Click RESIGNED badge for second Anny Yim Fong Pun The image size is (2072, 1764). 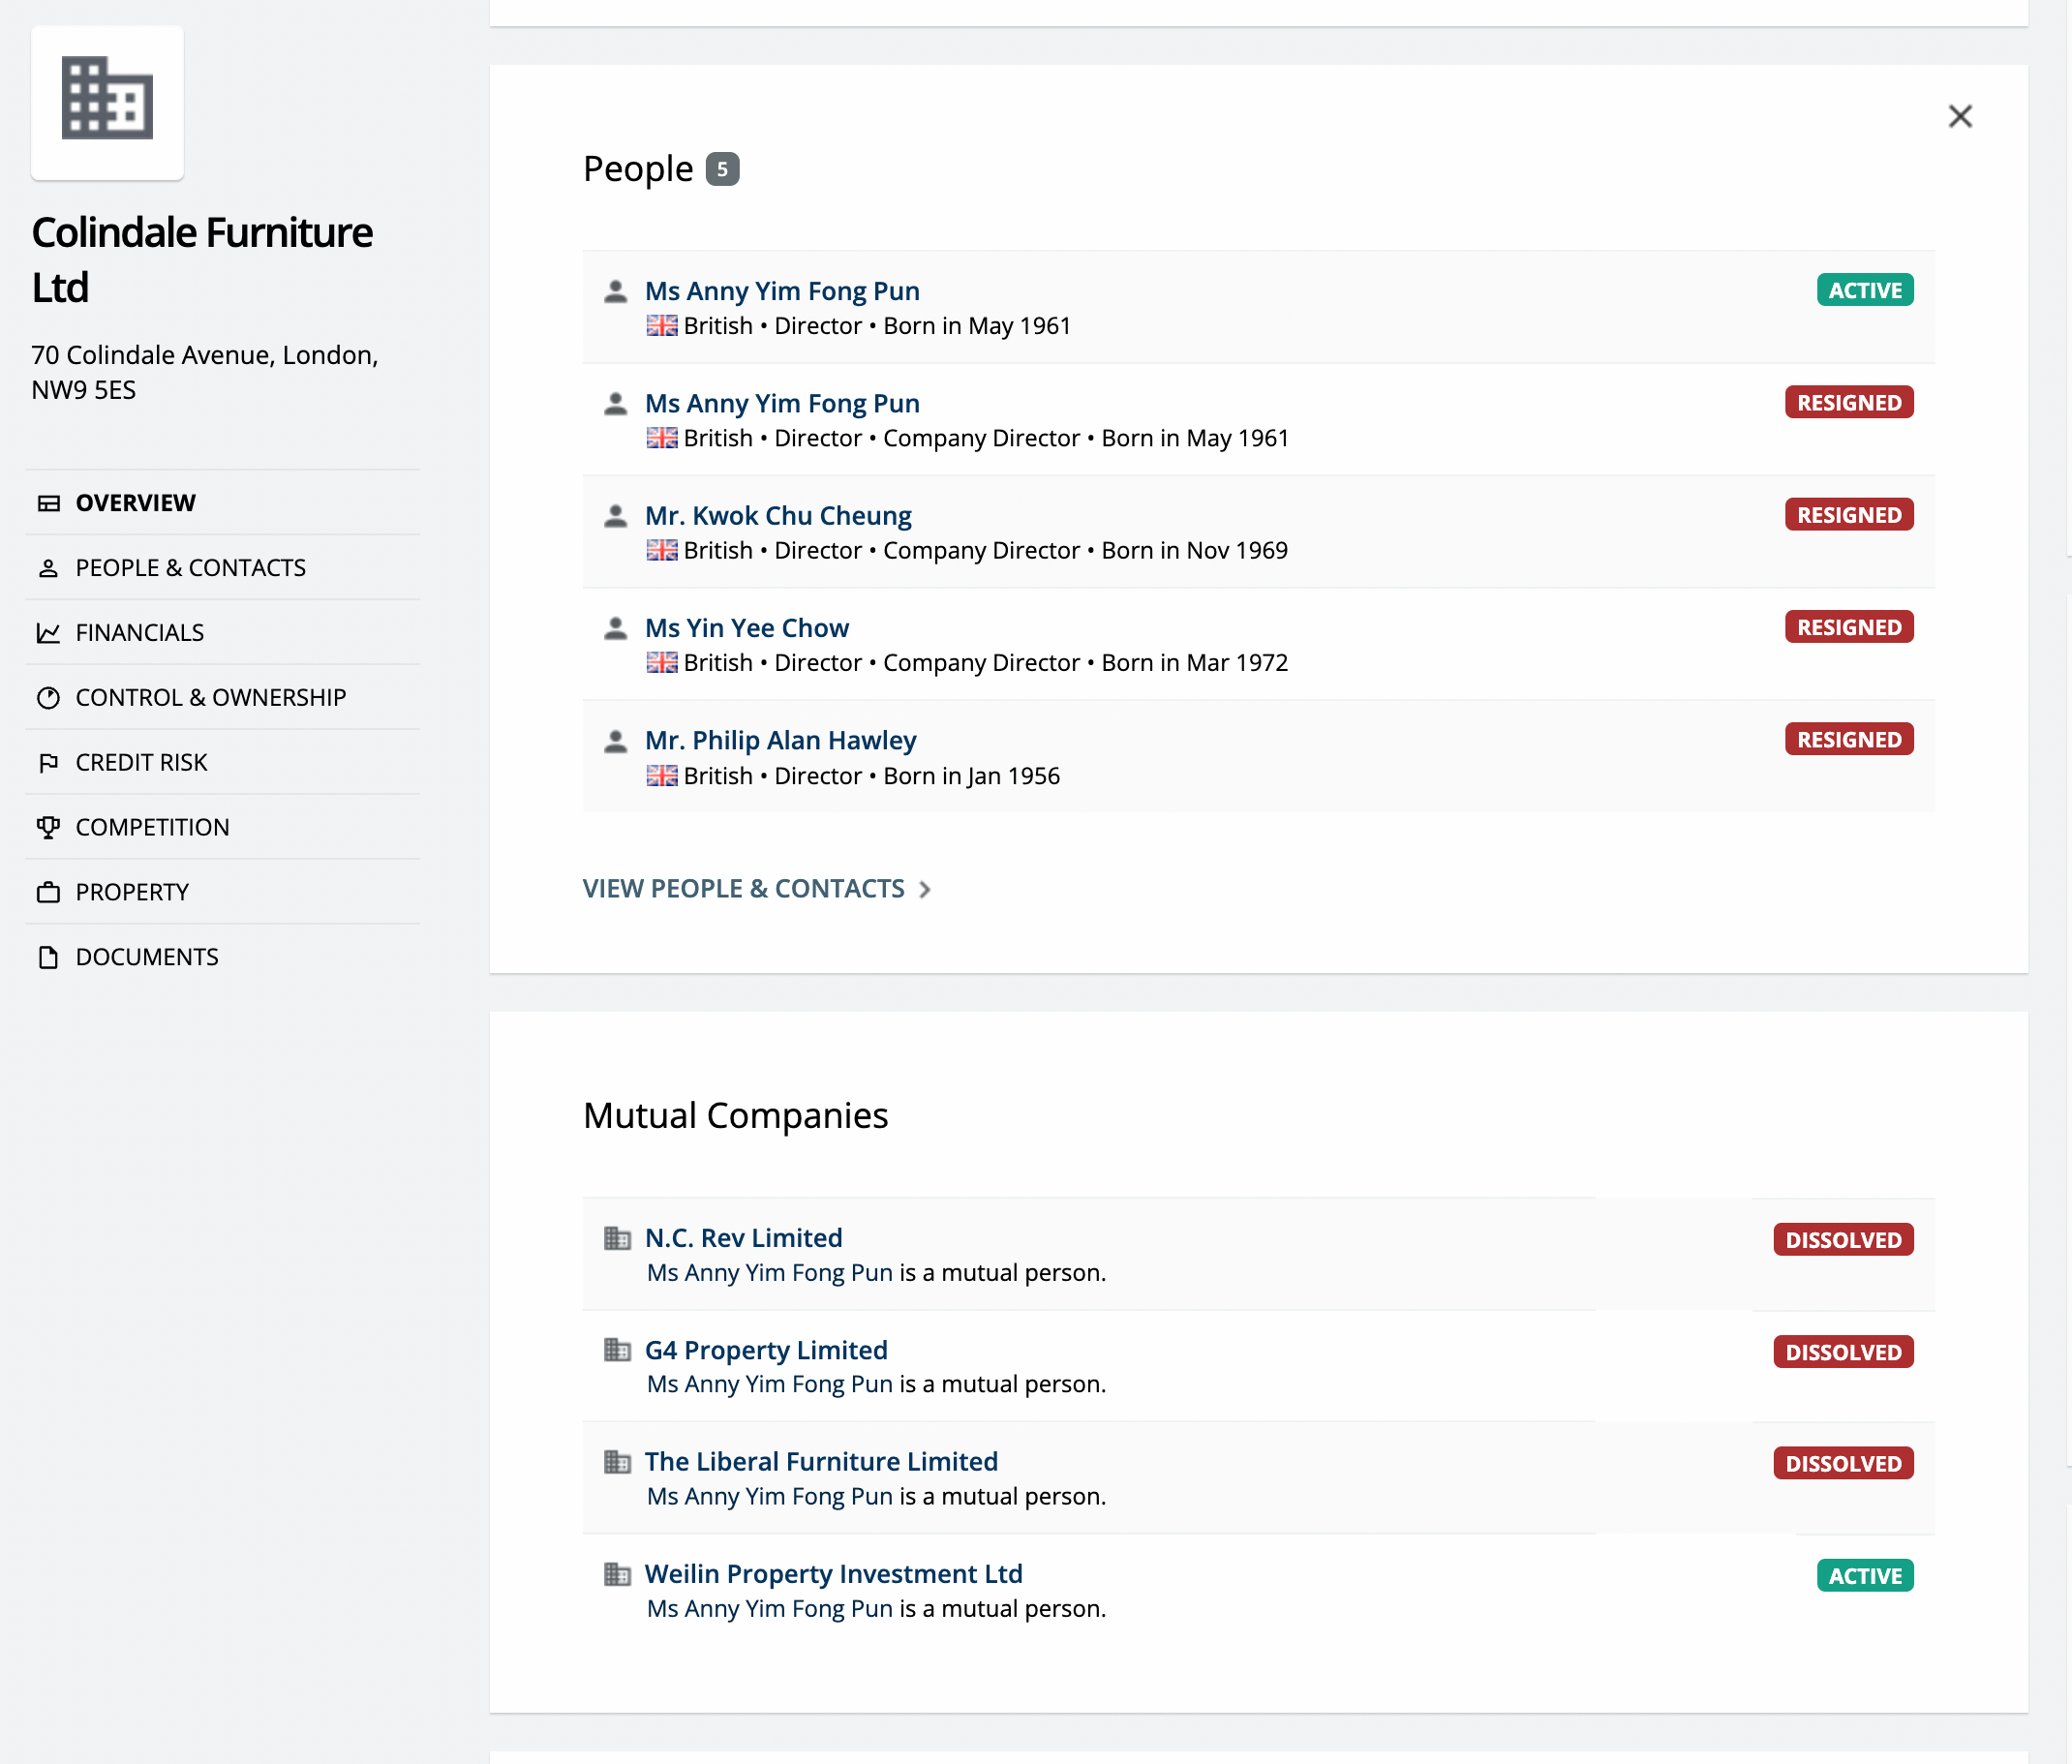coord(1849,402)
